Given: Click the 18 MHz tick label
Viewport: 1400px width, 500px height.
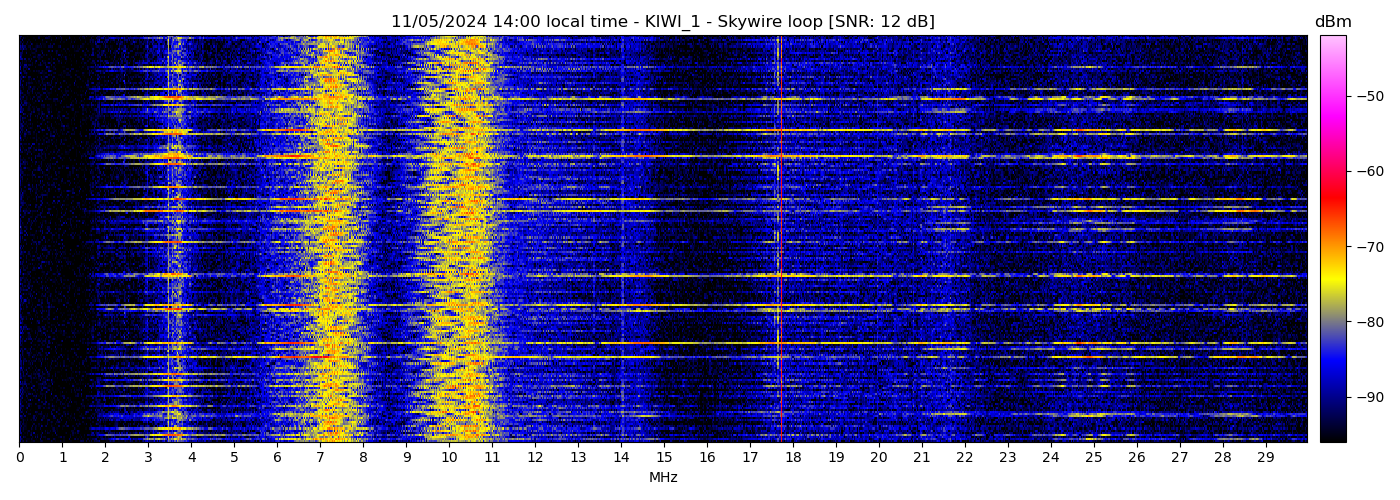Looking at the screenshot, I should 793,457.
